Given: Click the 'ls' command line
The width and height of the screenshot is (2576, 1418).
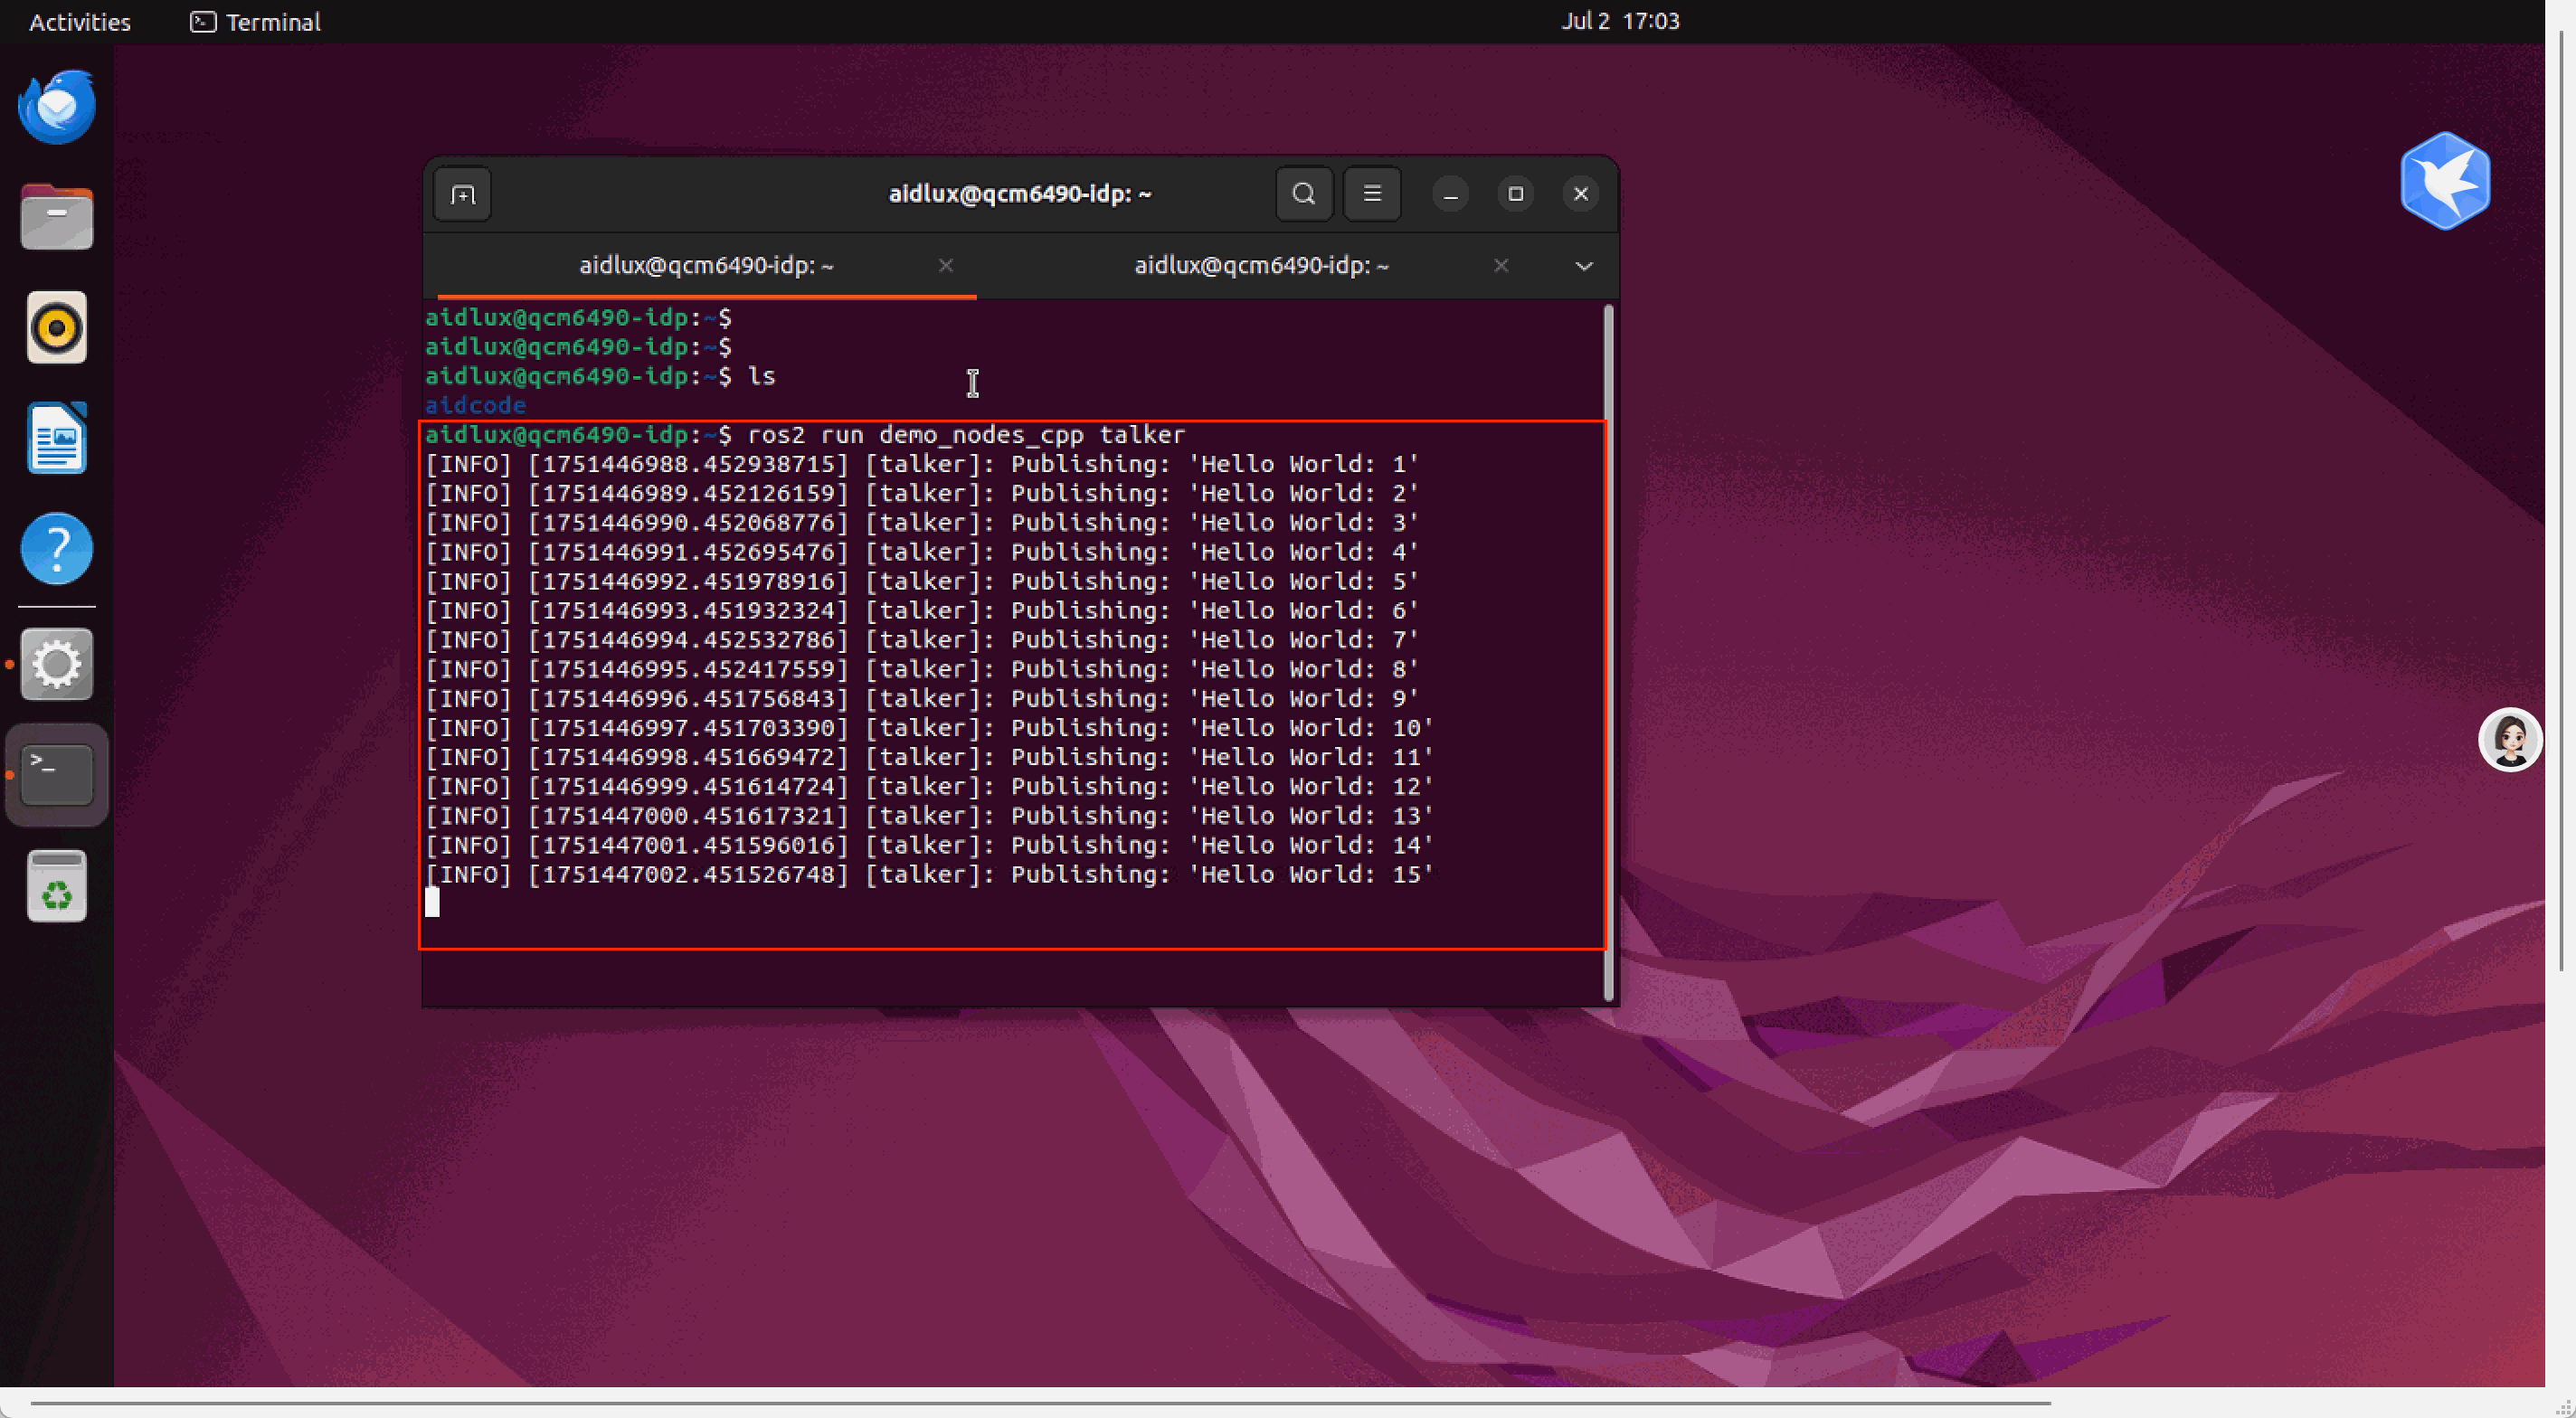Looking at the screenshot, I should pos(600,376).
